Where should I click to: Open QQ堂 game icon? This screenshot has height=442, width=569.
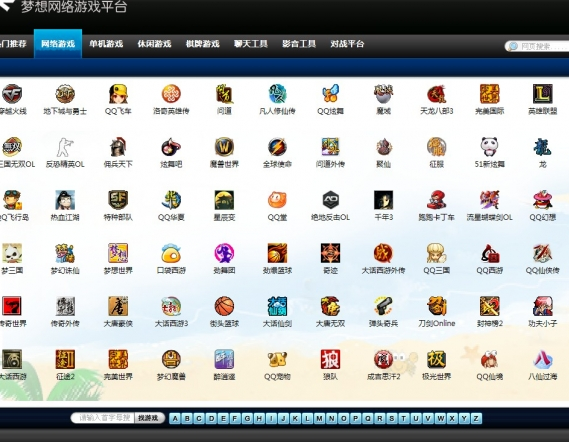[x=277, y=200]
